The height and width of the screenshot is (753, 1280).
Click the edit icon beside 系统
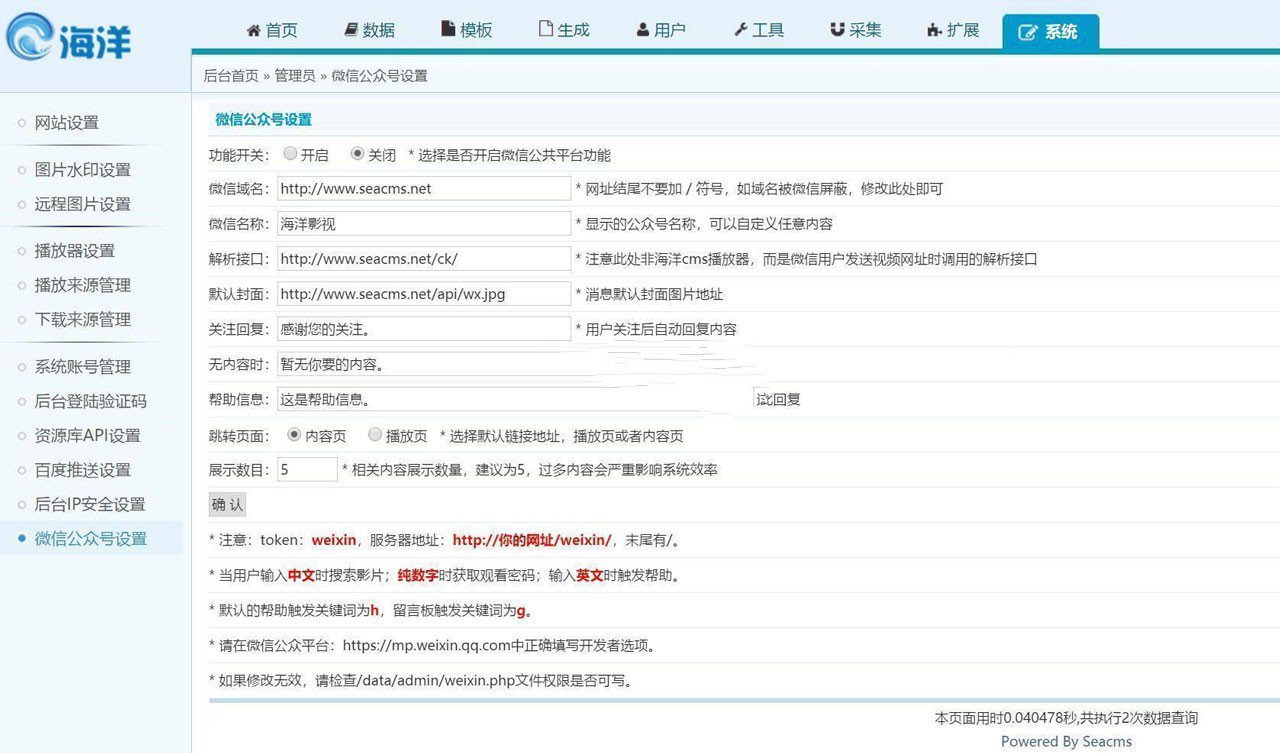tap(1028, 32)
